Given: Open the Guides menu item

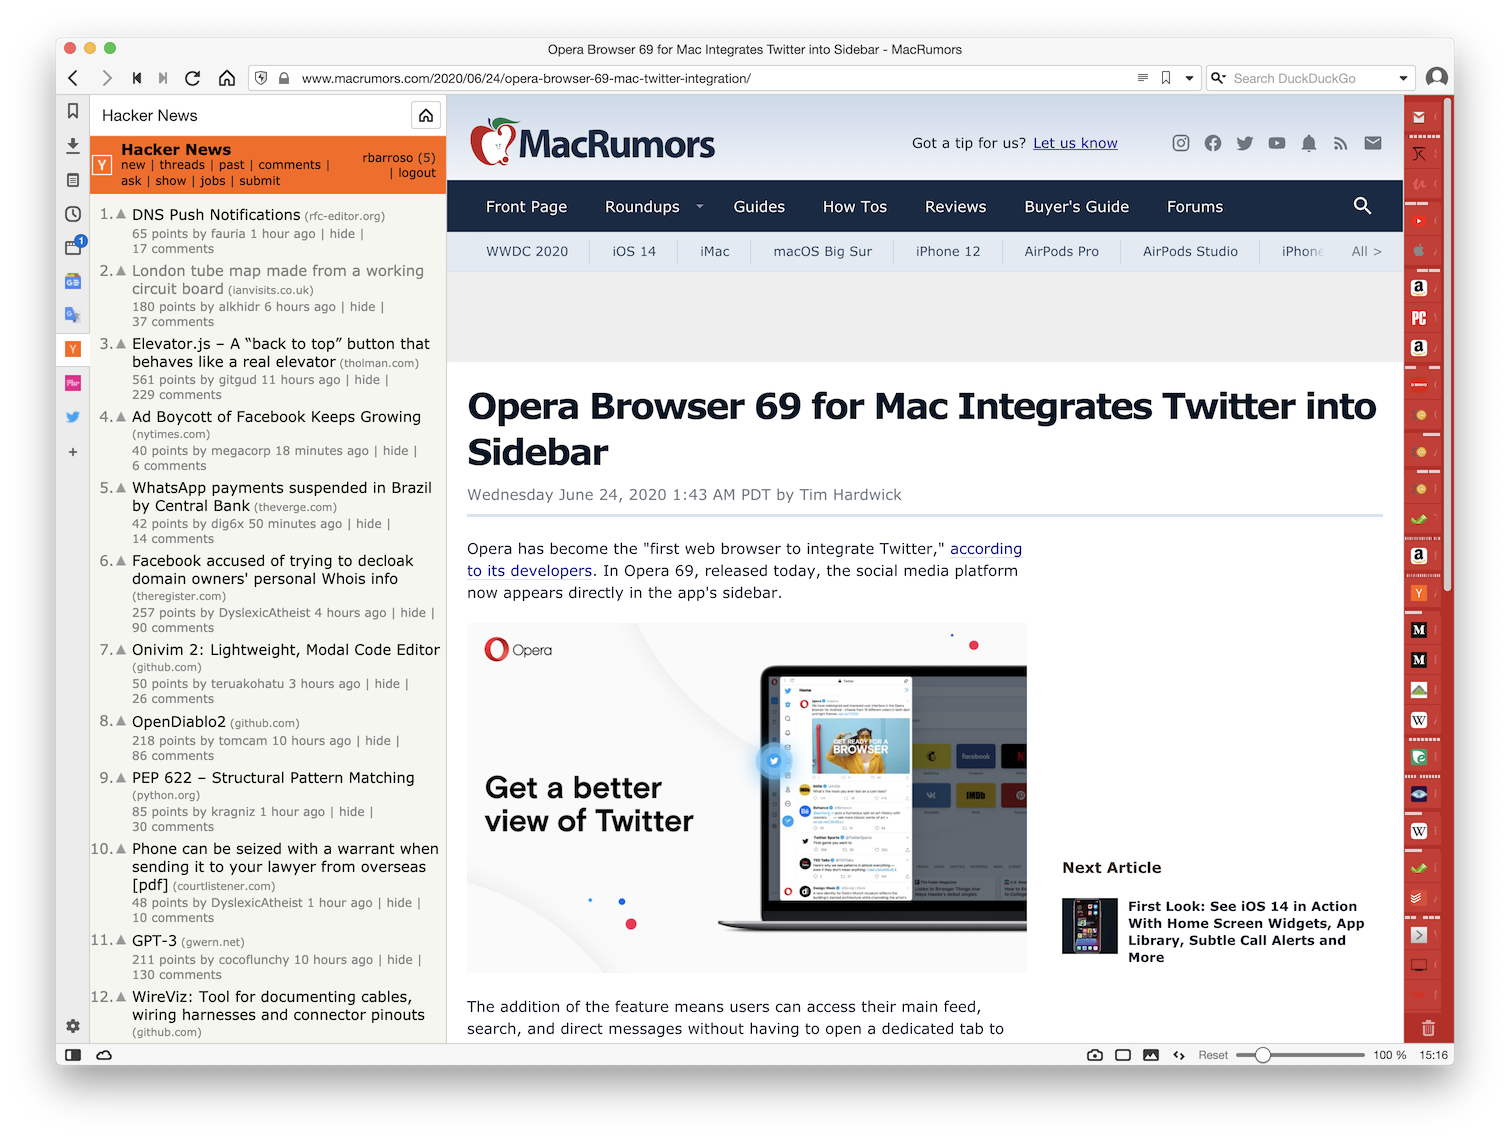Looking at the screenshot, I should (759, 207).
